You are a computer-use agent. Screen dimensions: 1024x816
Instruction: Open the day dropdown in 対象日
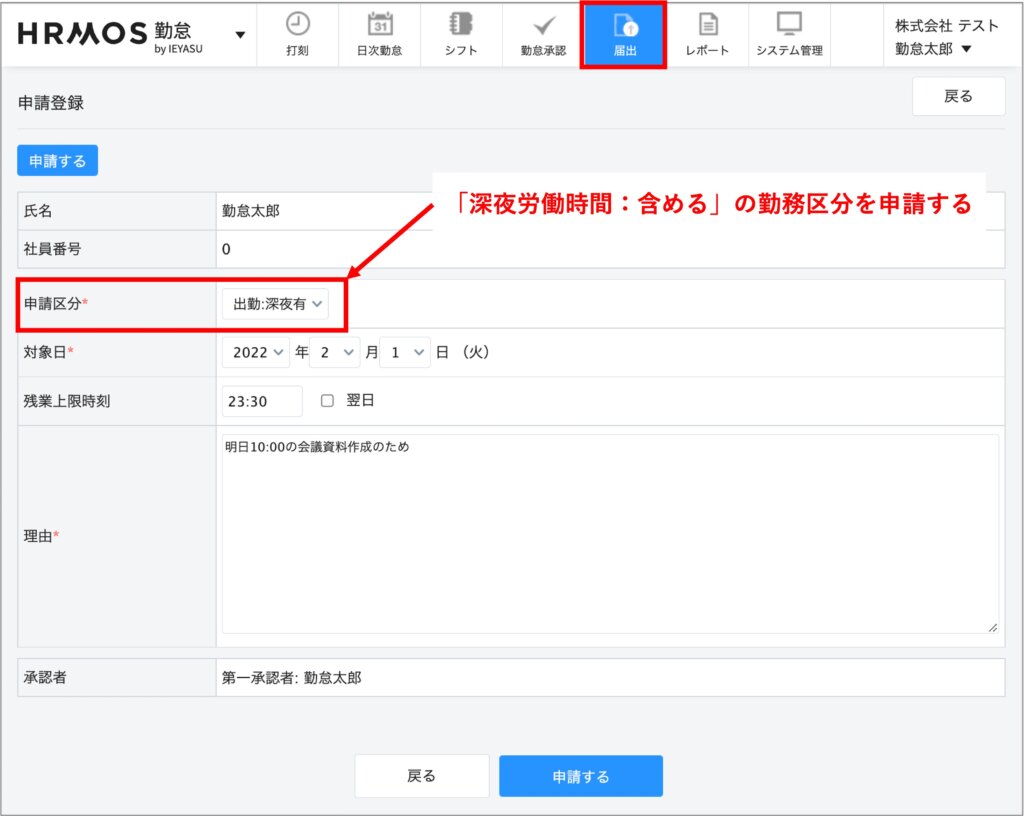[405, 352]
